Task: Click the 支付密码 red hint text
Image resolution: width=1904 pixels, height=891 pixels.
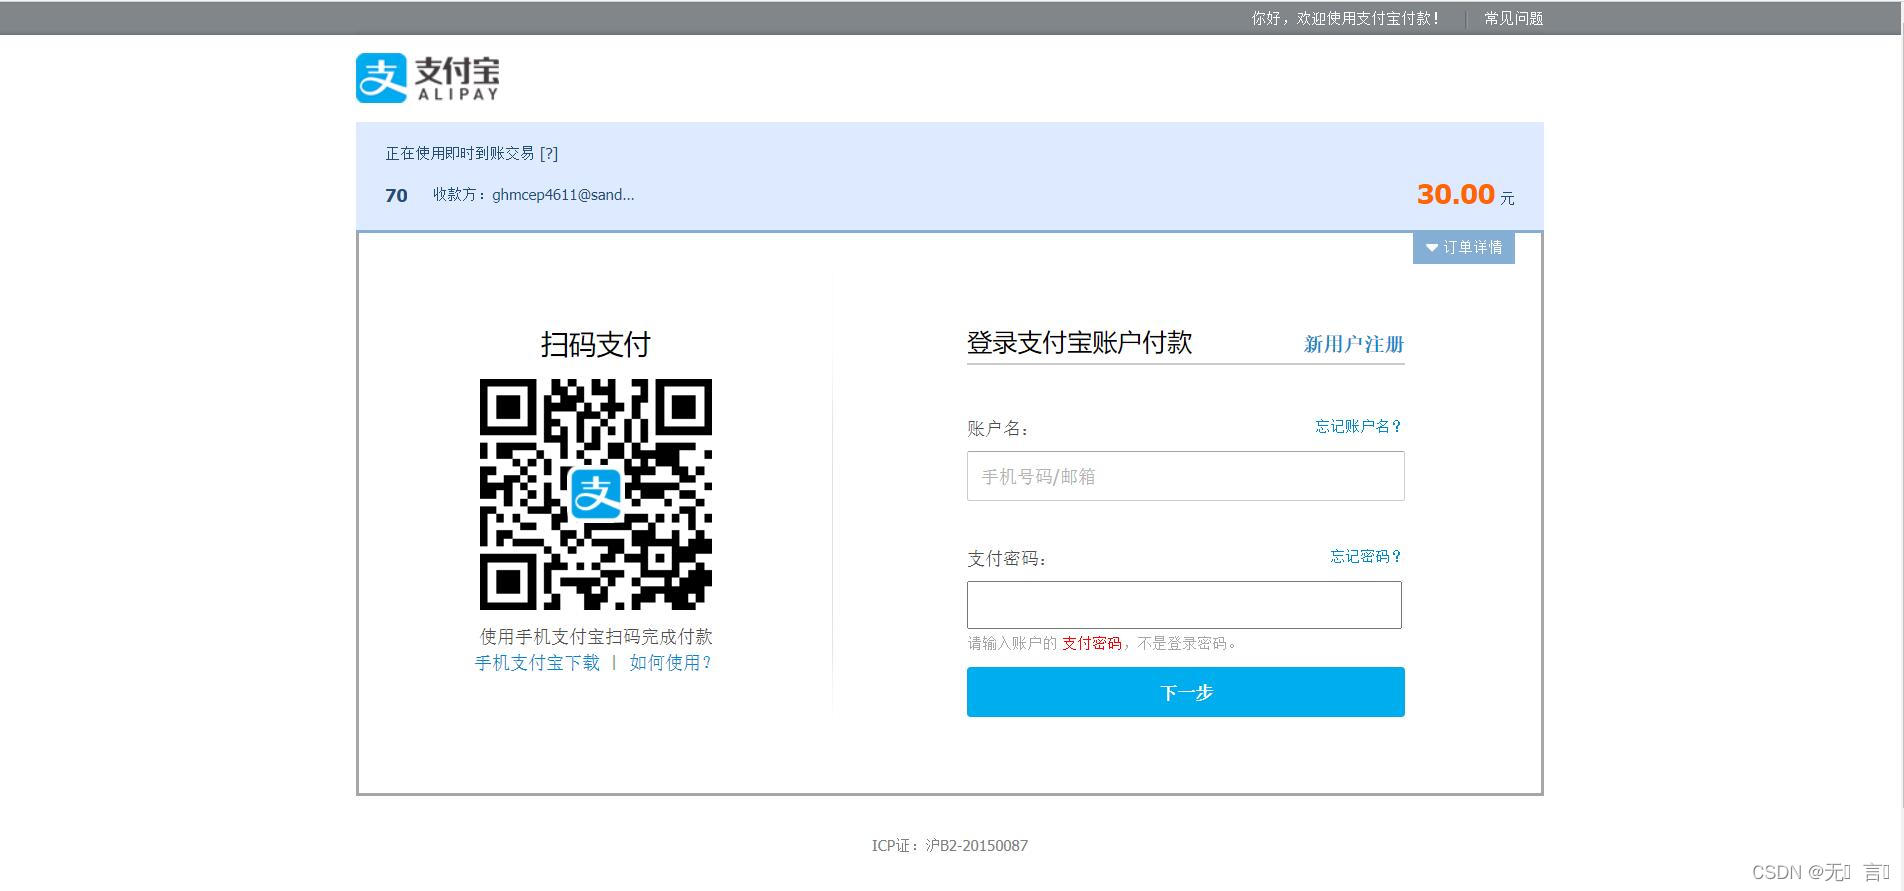Action: click(x=1091, y=643)
